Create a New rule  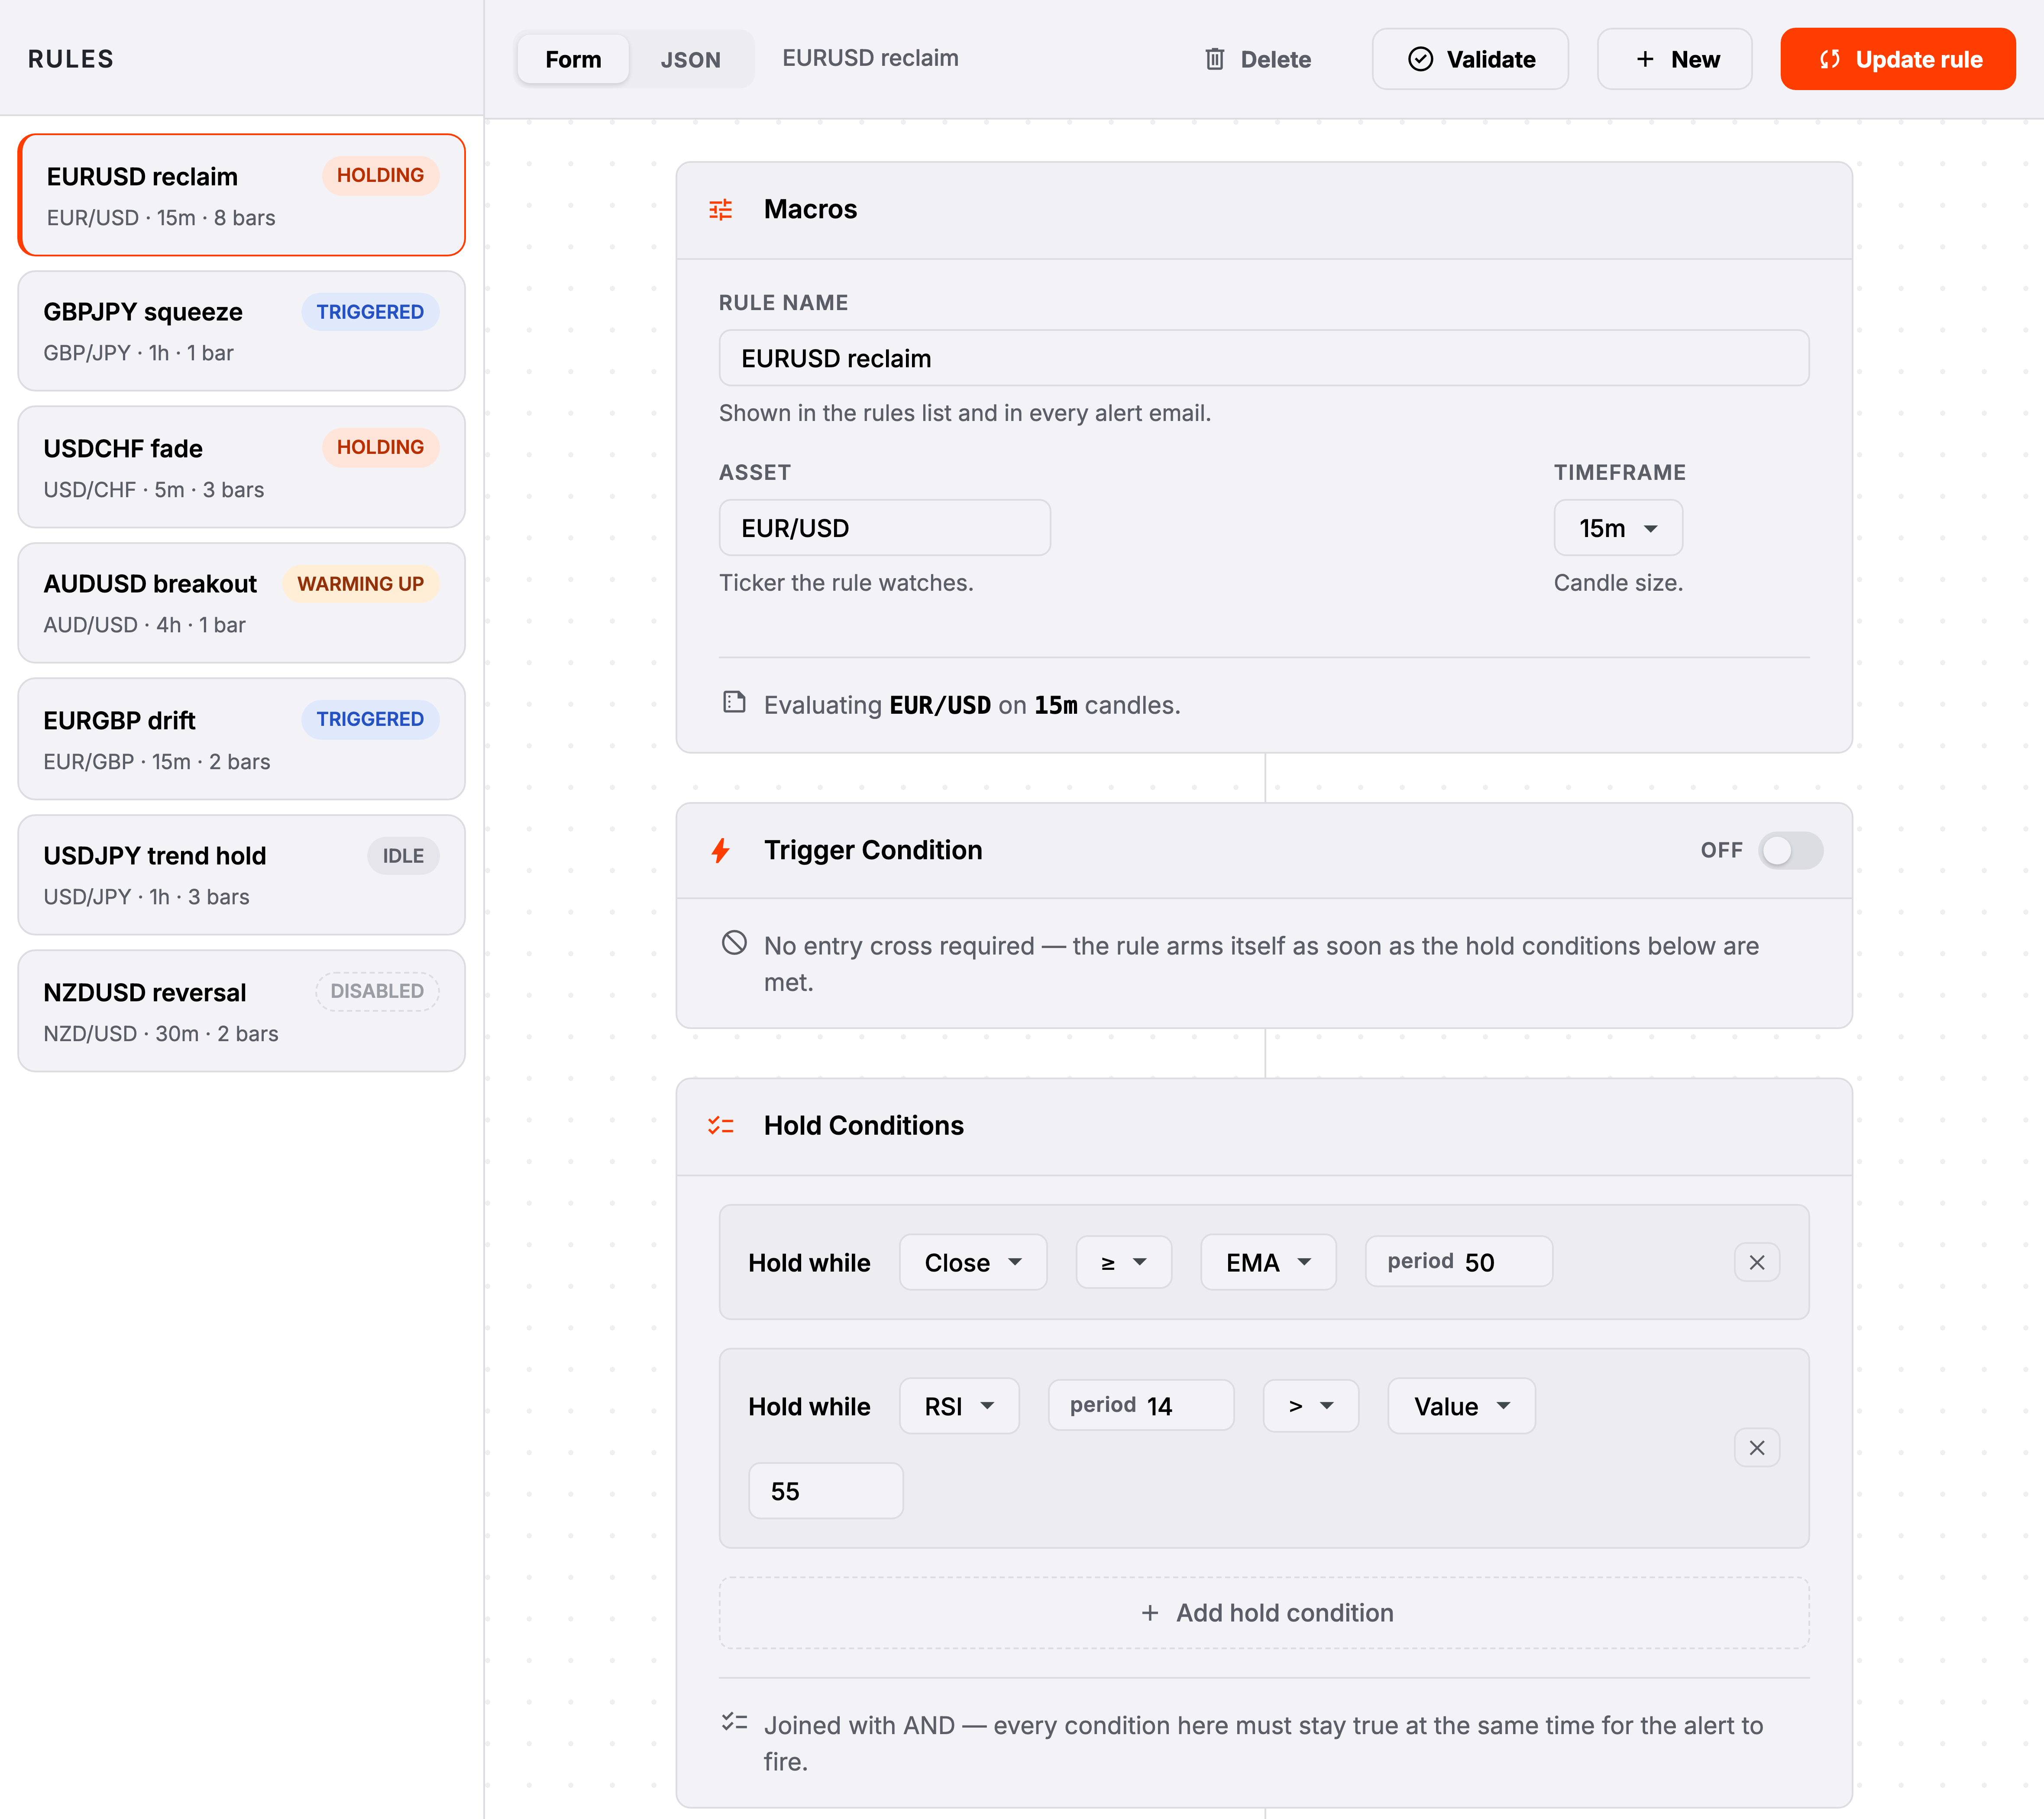(x=1675, y=59)
